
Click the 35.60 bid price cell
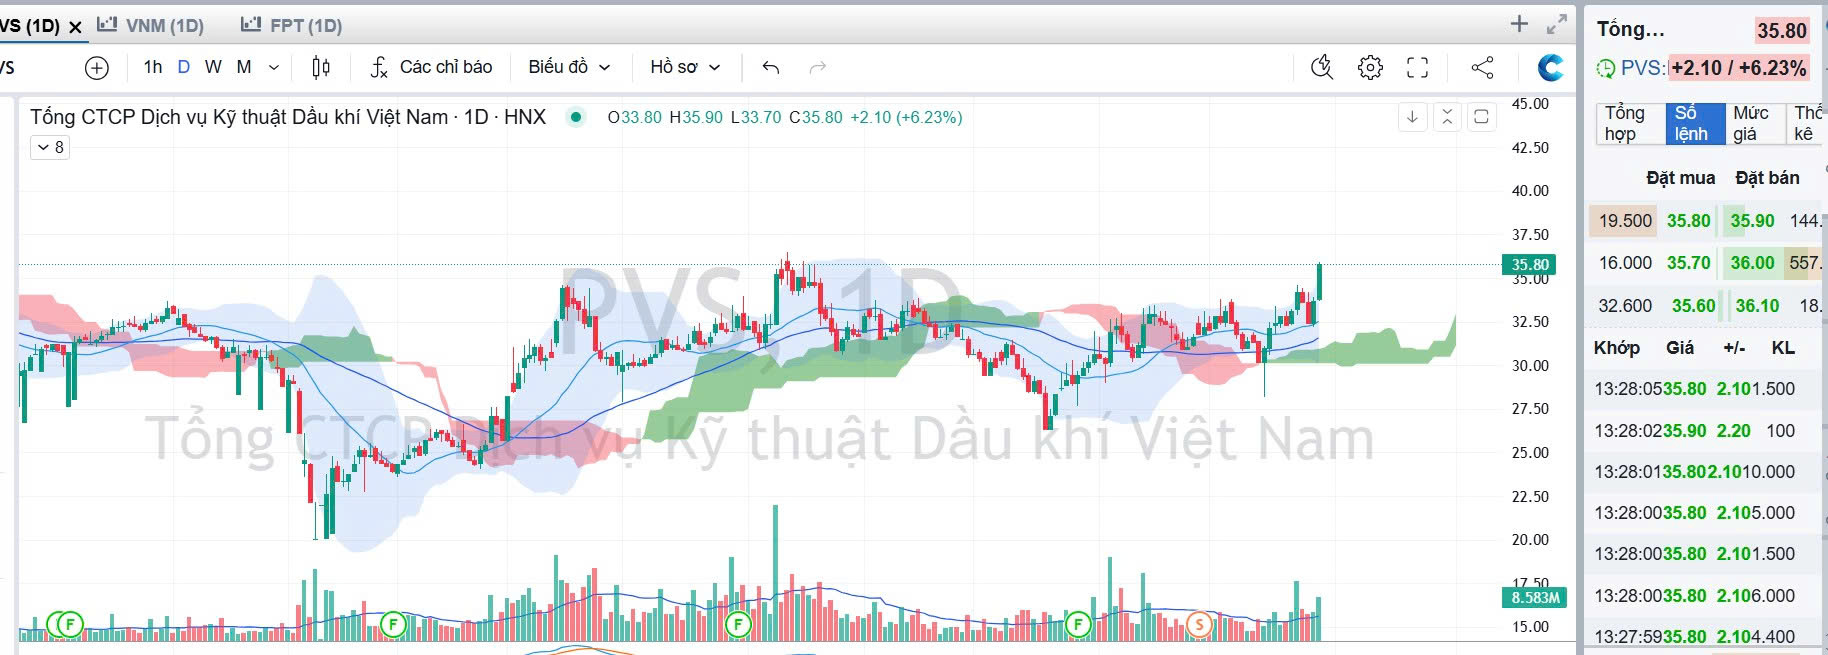[1693, 306]
